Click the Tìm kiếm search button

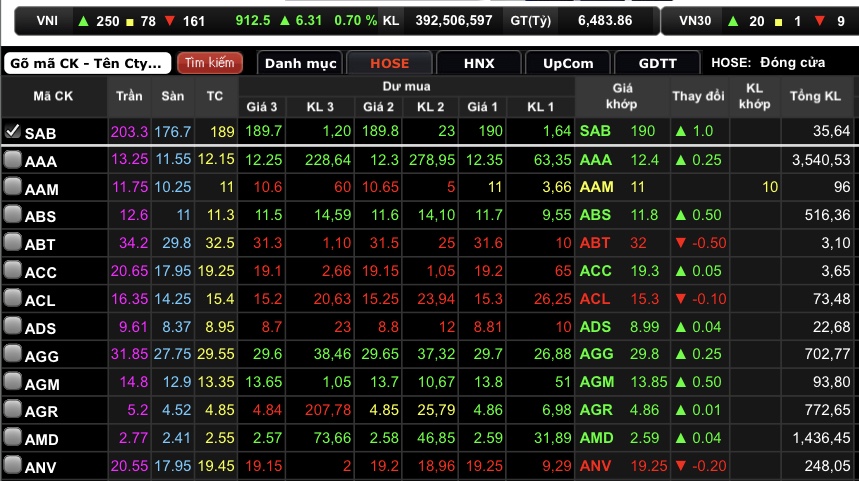209,63
